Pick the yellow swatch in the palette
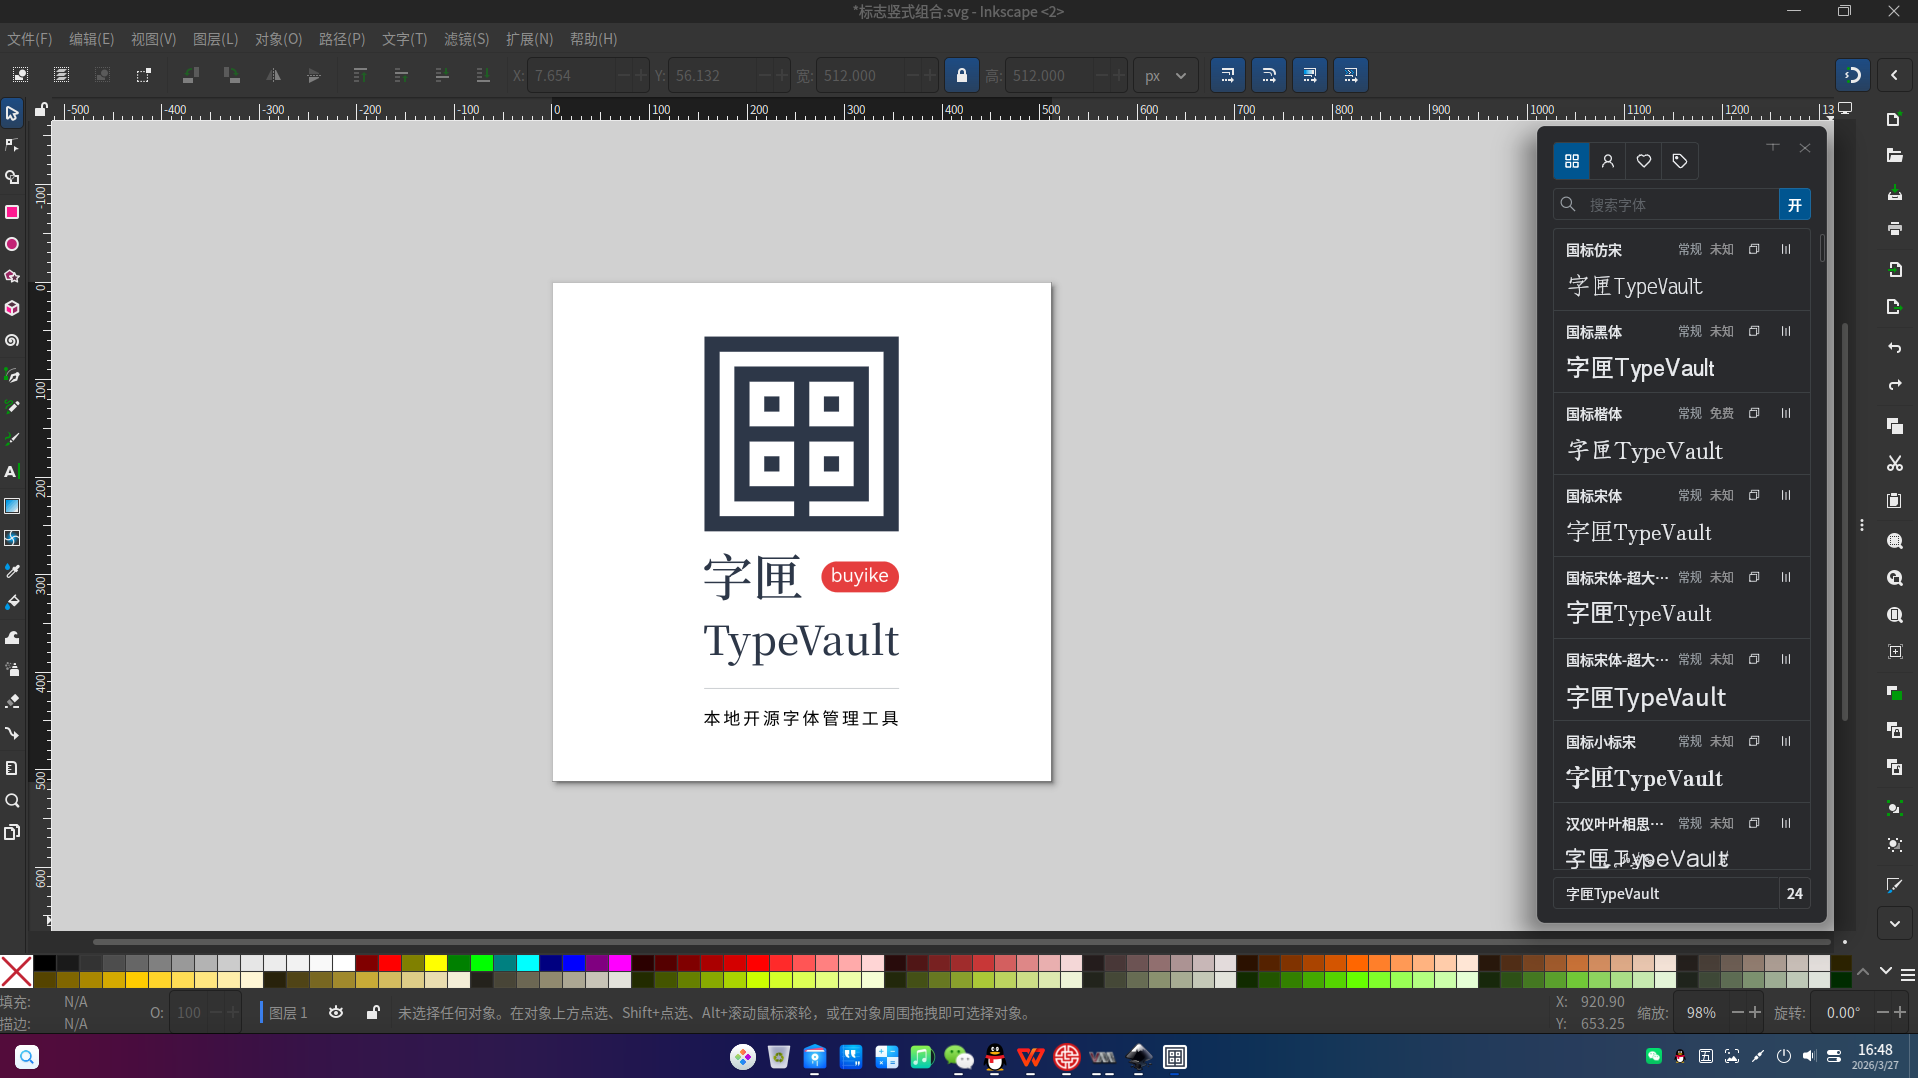This screenshot has height=1078, width=1918. tap(436, 963)
